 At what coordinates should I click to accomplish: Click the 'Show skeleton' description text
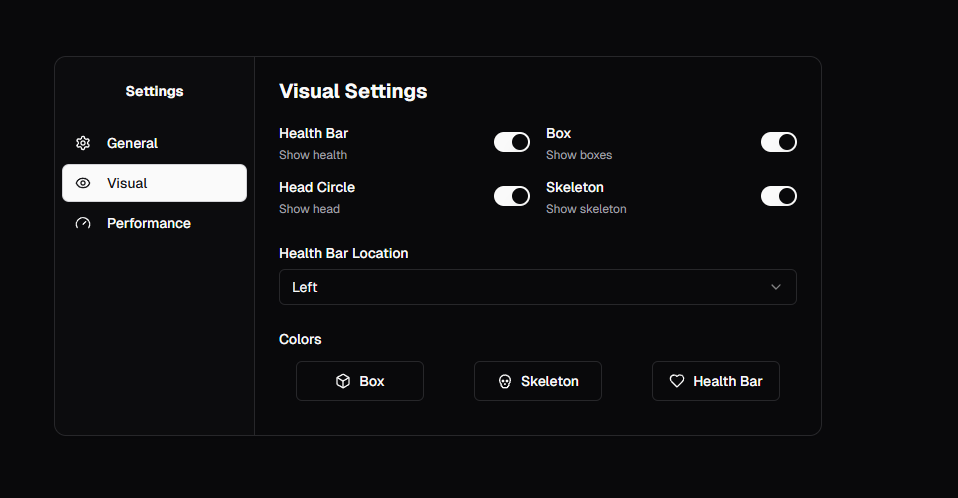[586, 209]
